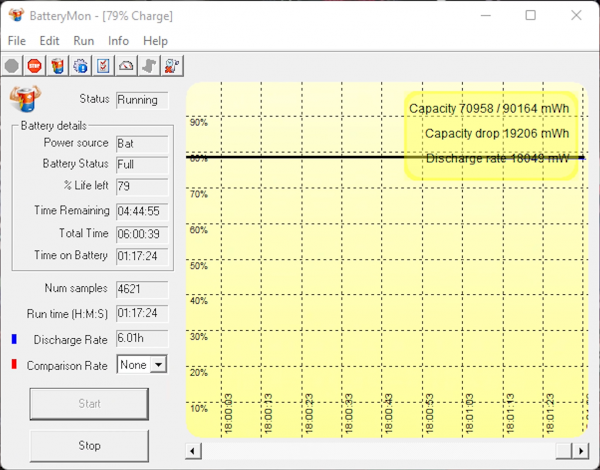Click the 90% axis label on graph
The height and width of the screenshot is (470, 600).
click(x=199, y=122)
